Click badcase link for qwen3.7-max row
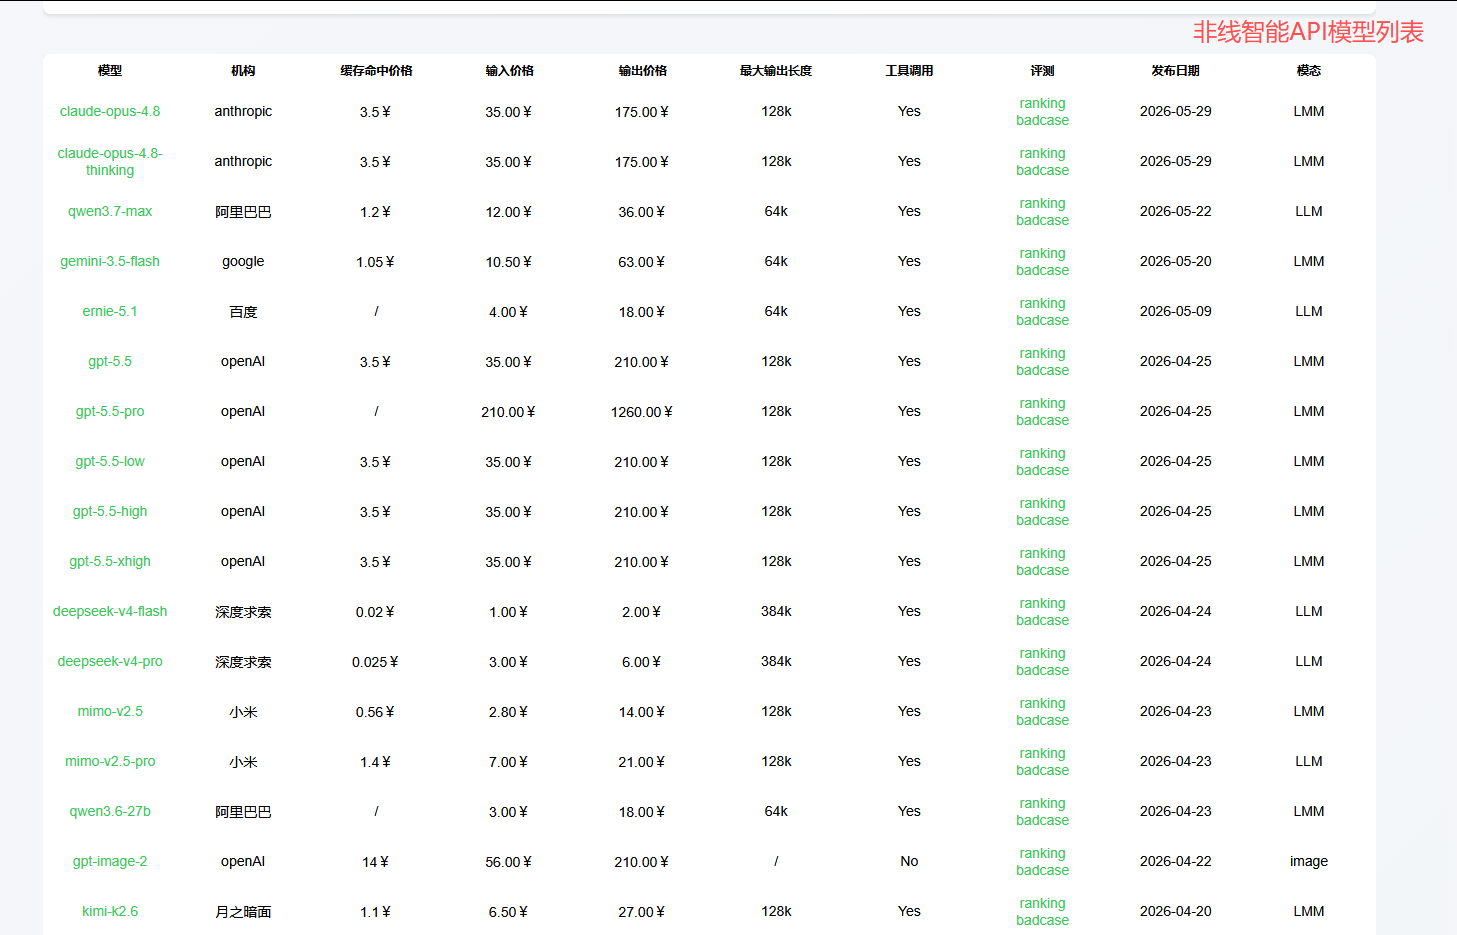 point(1042,220)
